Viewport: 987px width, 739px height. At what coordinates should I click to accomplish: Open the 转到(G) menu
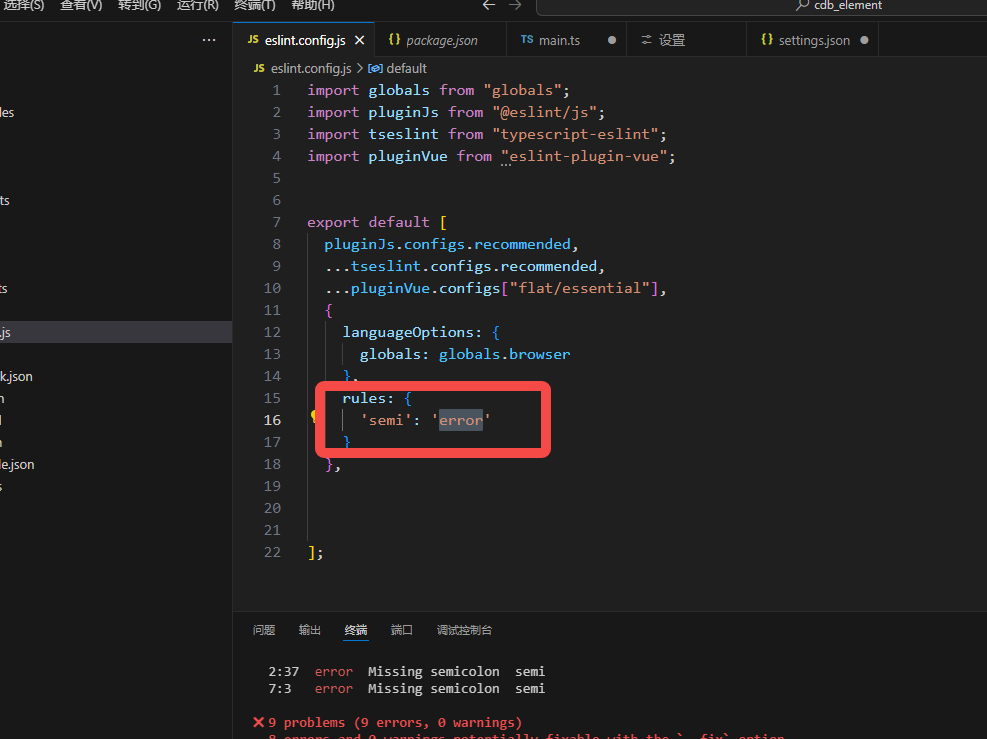pyautogui.click(x=139, y=6)
